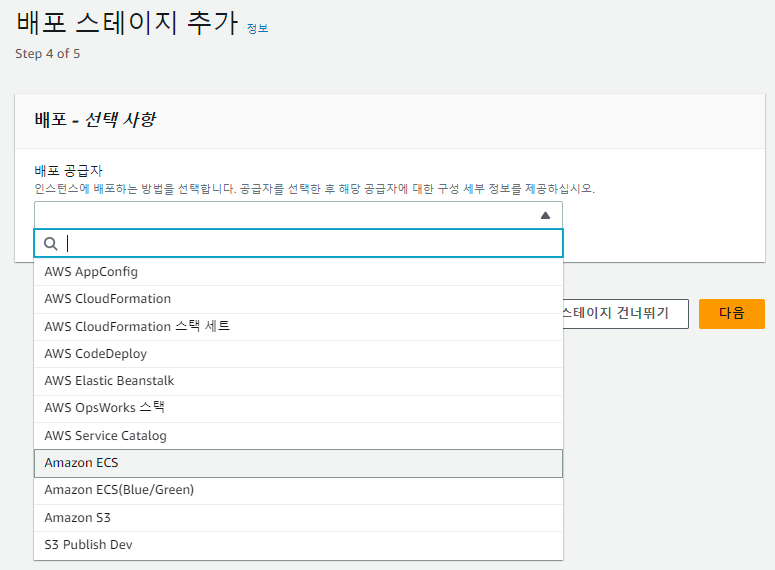Select AWS Elastic Beanstalk provider

pyautogui.click(x=299, y=381)
